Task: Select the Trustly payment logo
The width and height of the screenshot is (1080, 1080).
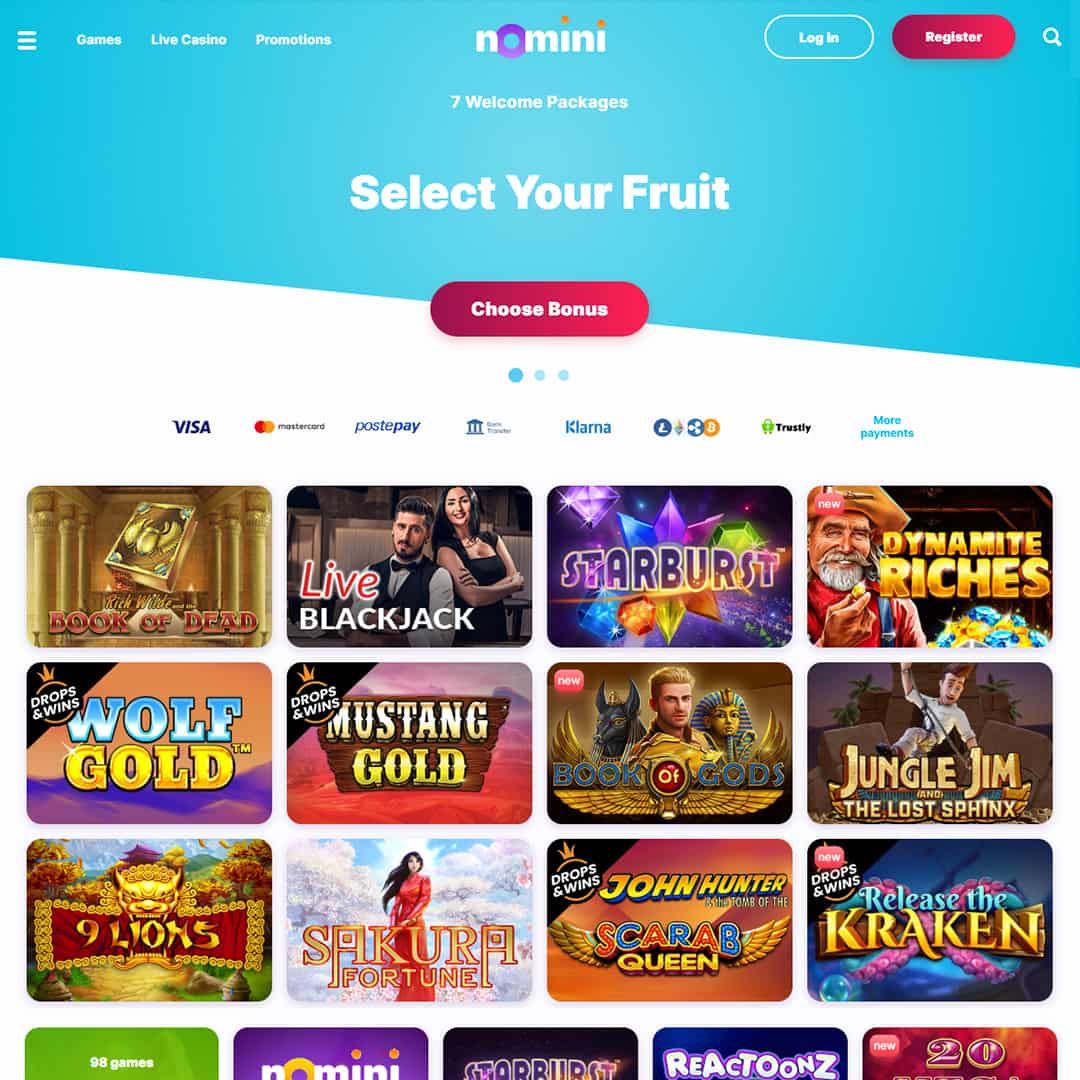Action: tap(786, 427)
